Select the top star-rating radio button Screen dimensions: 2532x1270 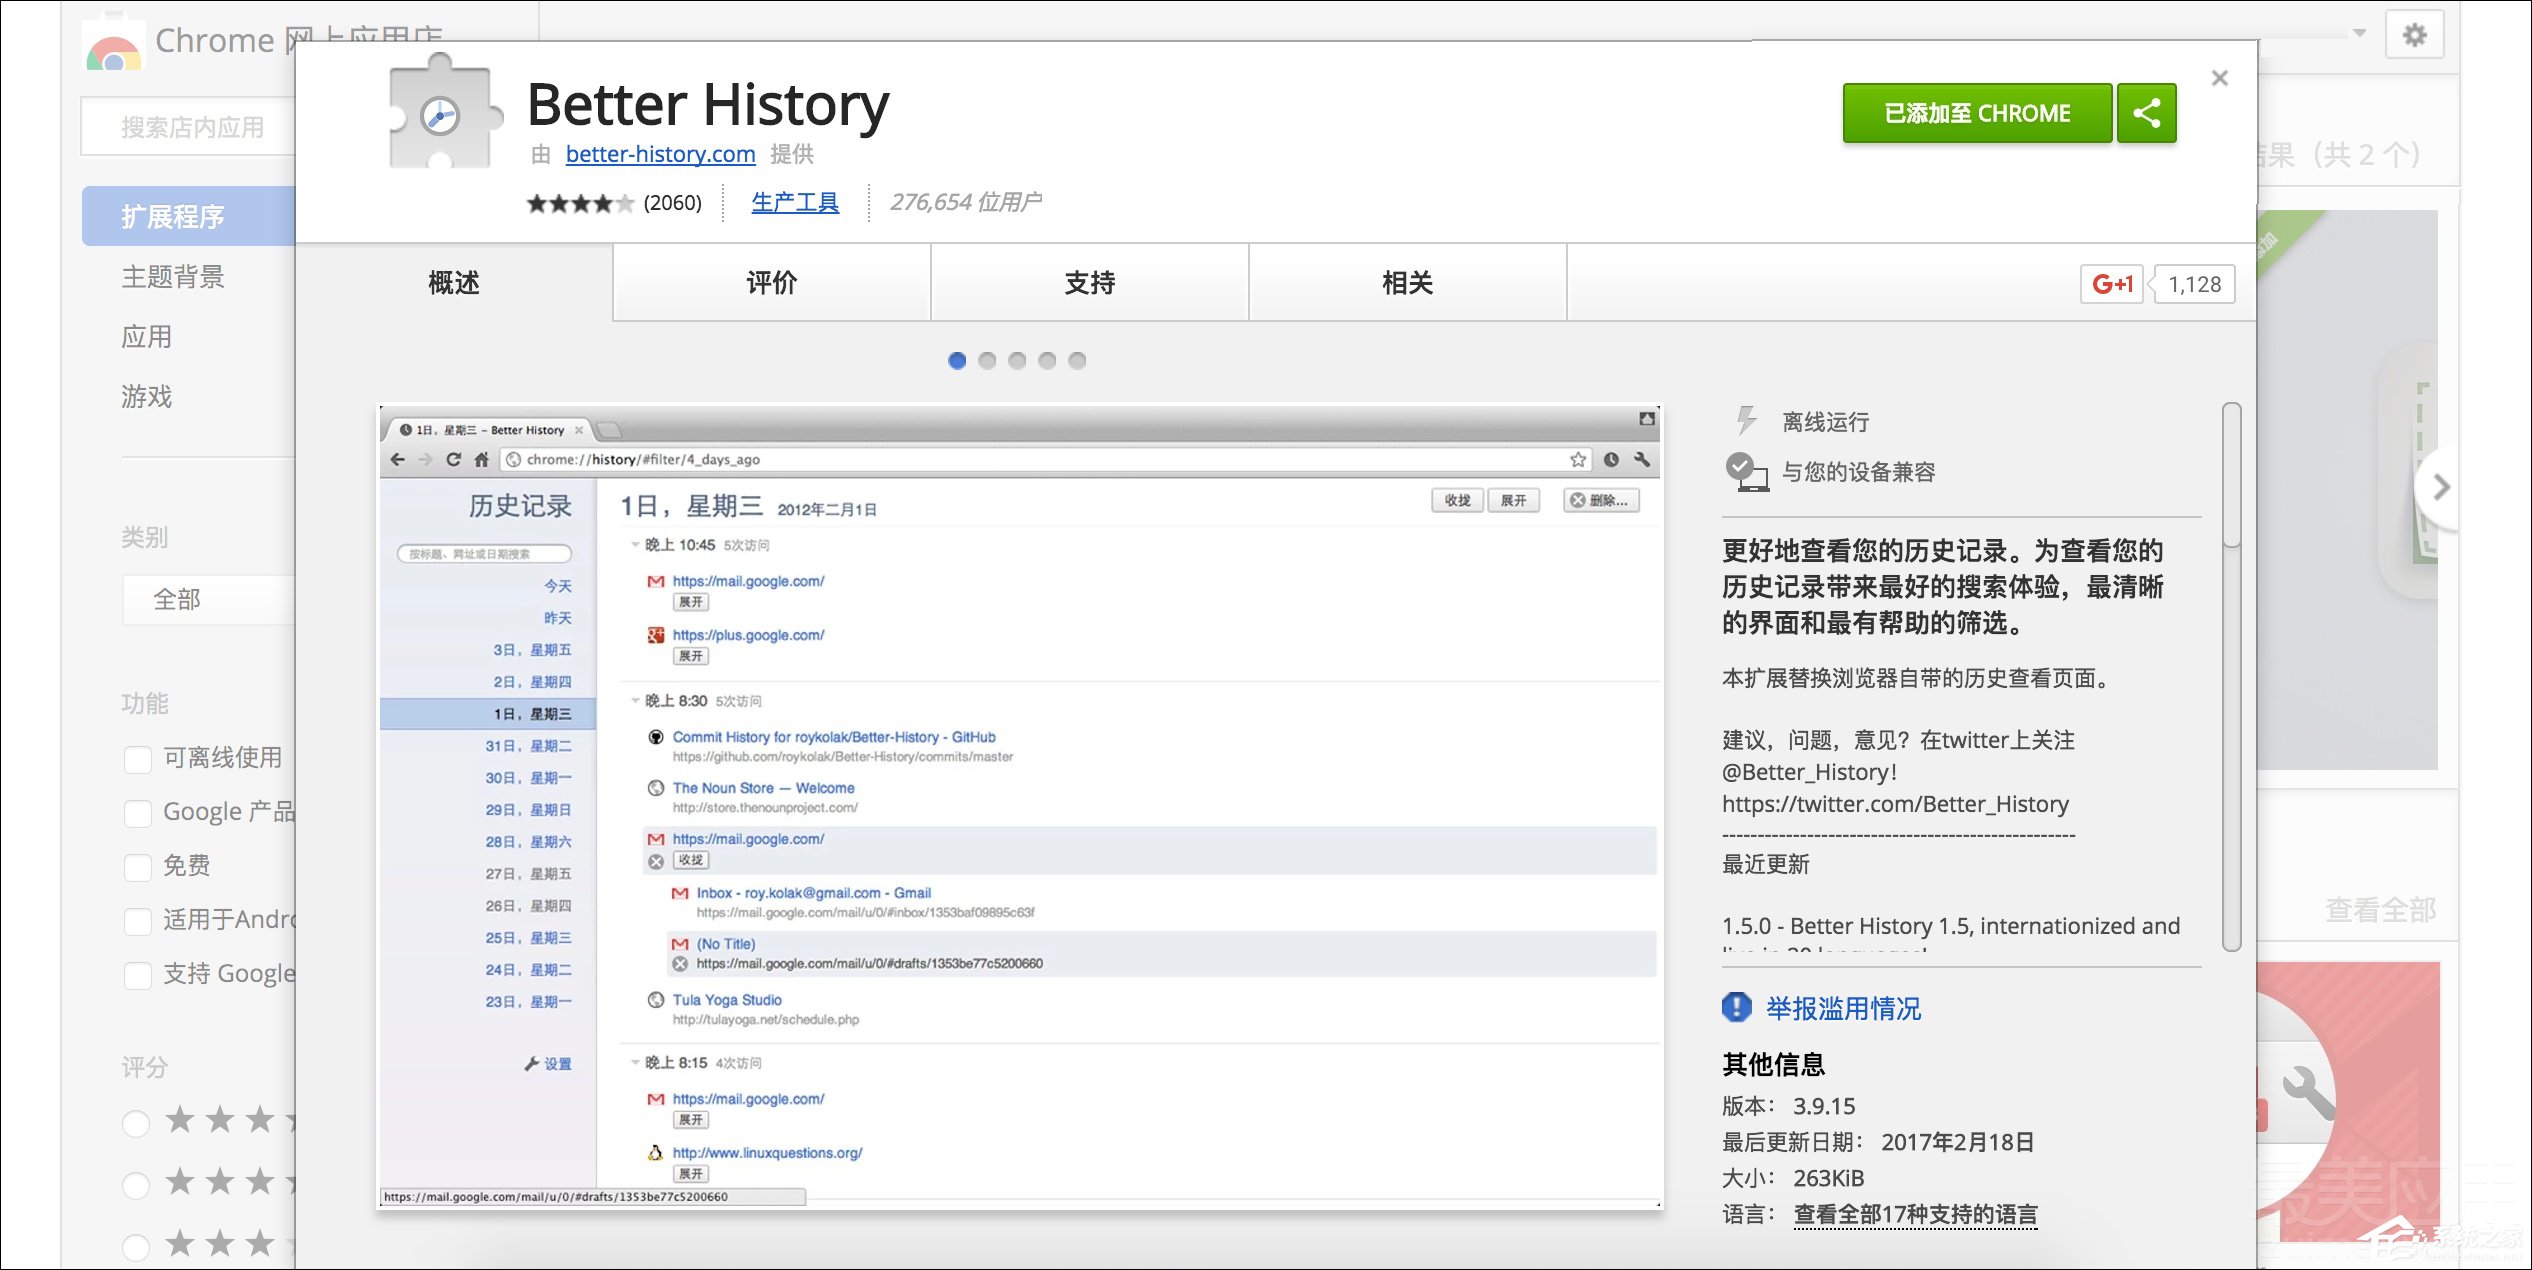(136, 1123)
